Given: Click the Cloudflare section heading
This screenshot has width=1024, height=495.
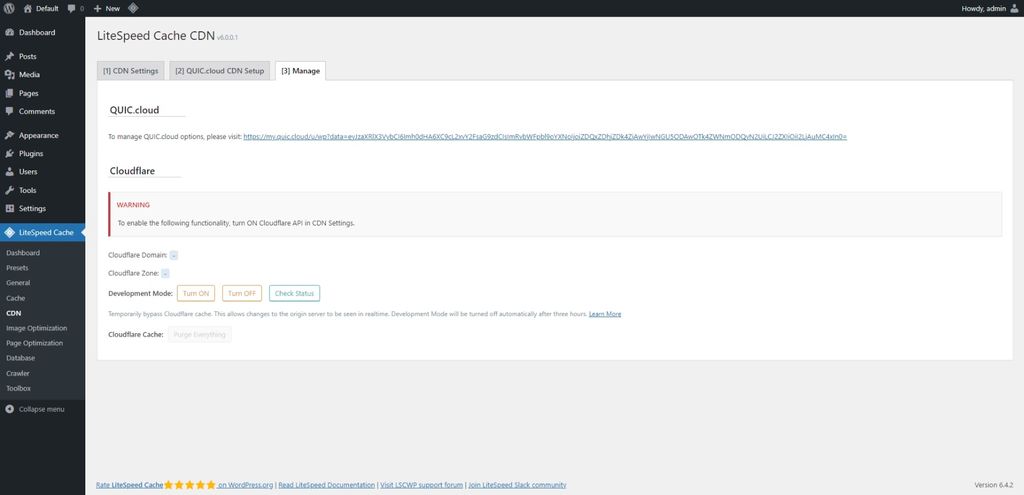Looking at the screenshot, I should tap(133, 170).
